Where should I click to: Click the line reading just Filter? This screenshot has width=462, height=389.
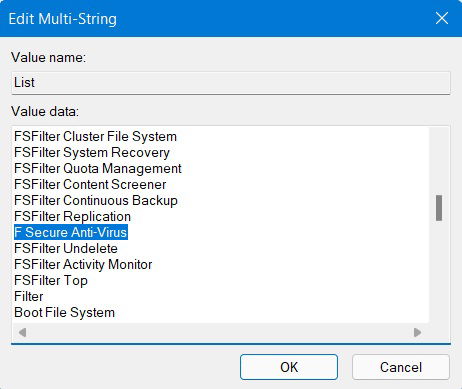(29, 296)
